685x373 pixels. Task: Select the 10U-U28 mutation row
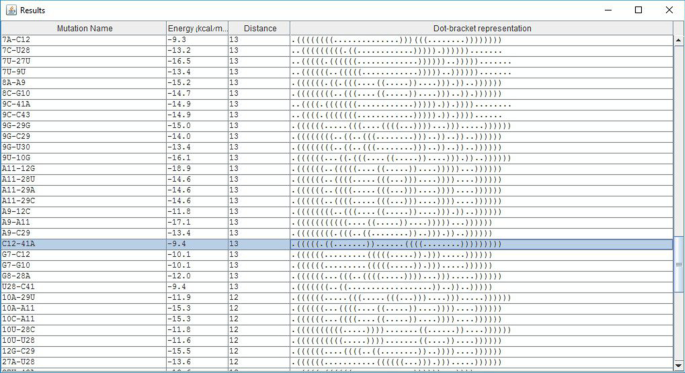[337, 341]
